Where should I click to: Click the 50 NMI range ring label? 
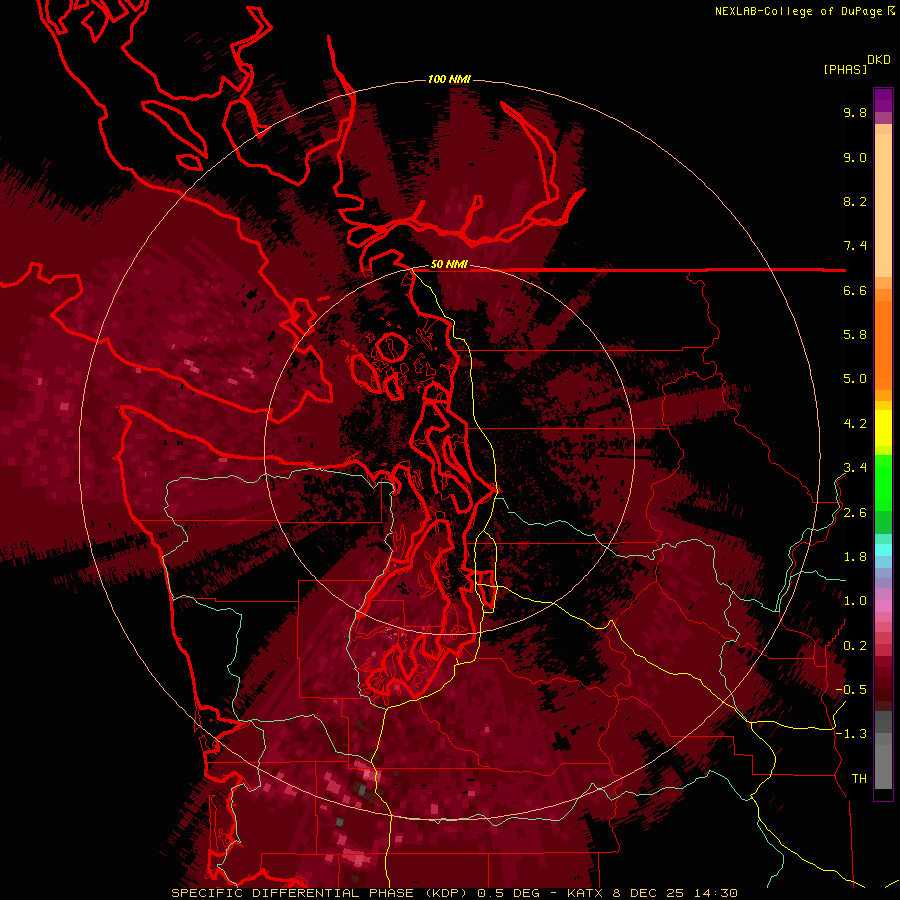(449, 265)
